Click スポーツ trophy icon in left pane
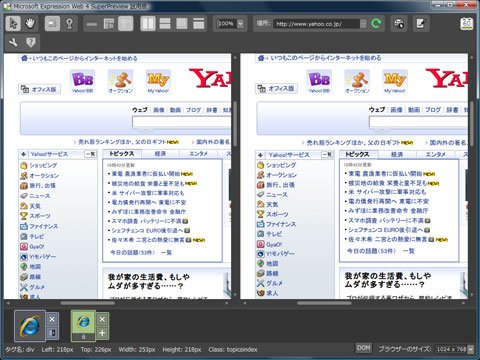 click(x=23, y=216)
